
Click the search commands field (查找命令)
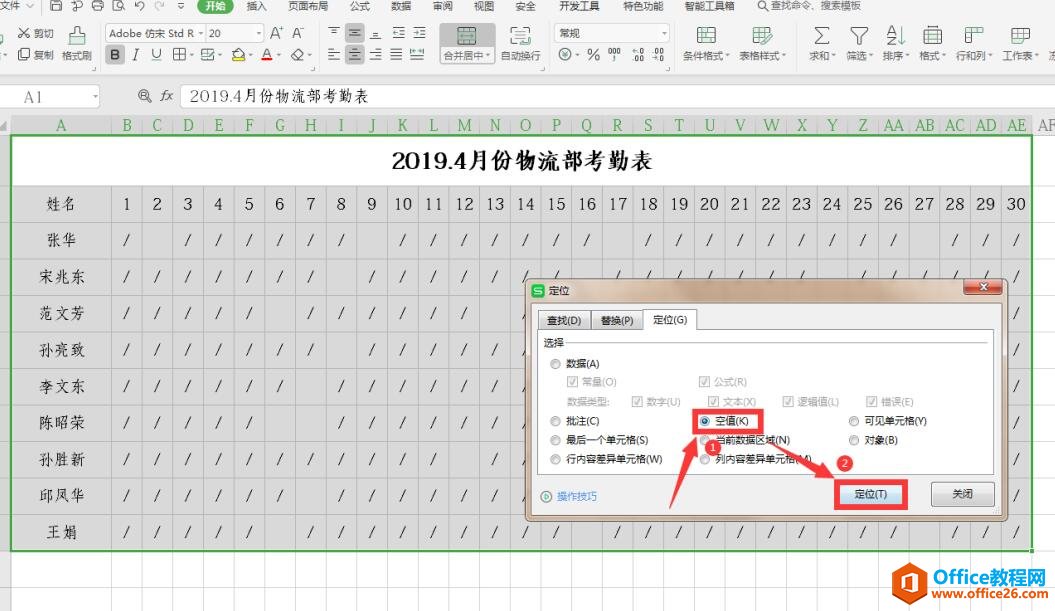click(809, 6)
